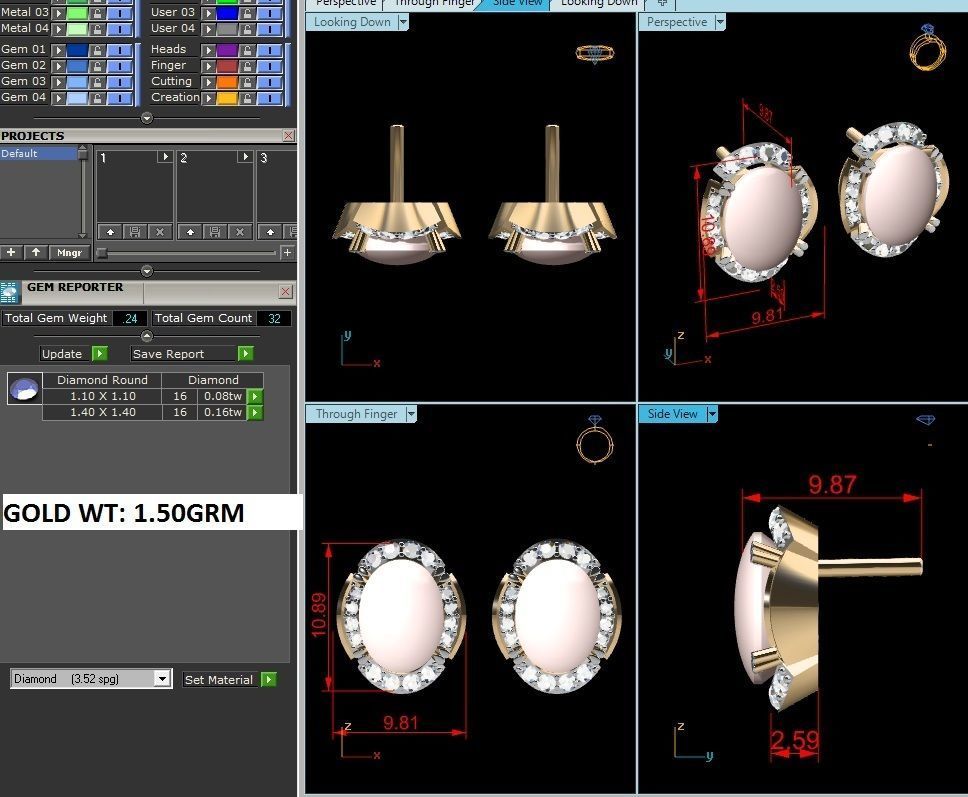Load project slot 3 with up arrow
Screen dimensions: 968x797
pos(270,232)
